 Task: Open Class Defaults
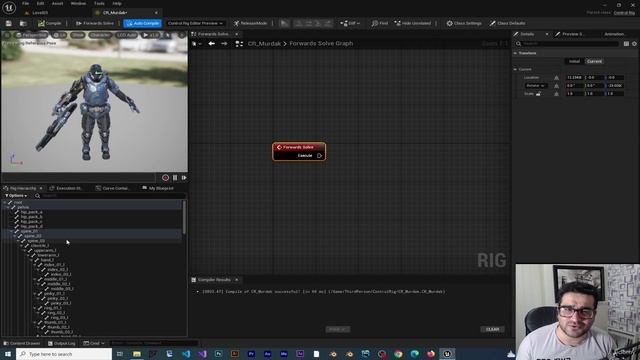[507, 23]
